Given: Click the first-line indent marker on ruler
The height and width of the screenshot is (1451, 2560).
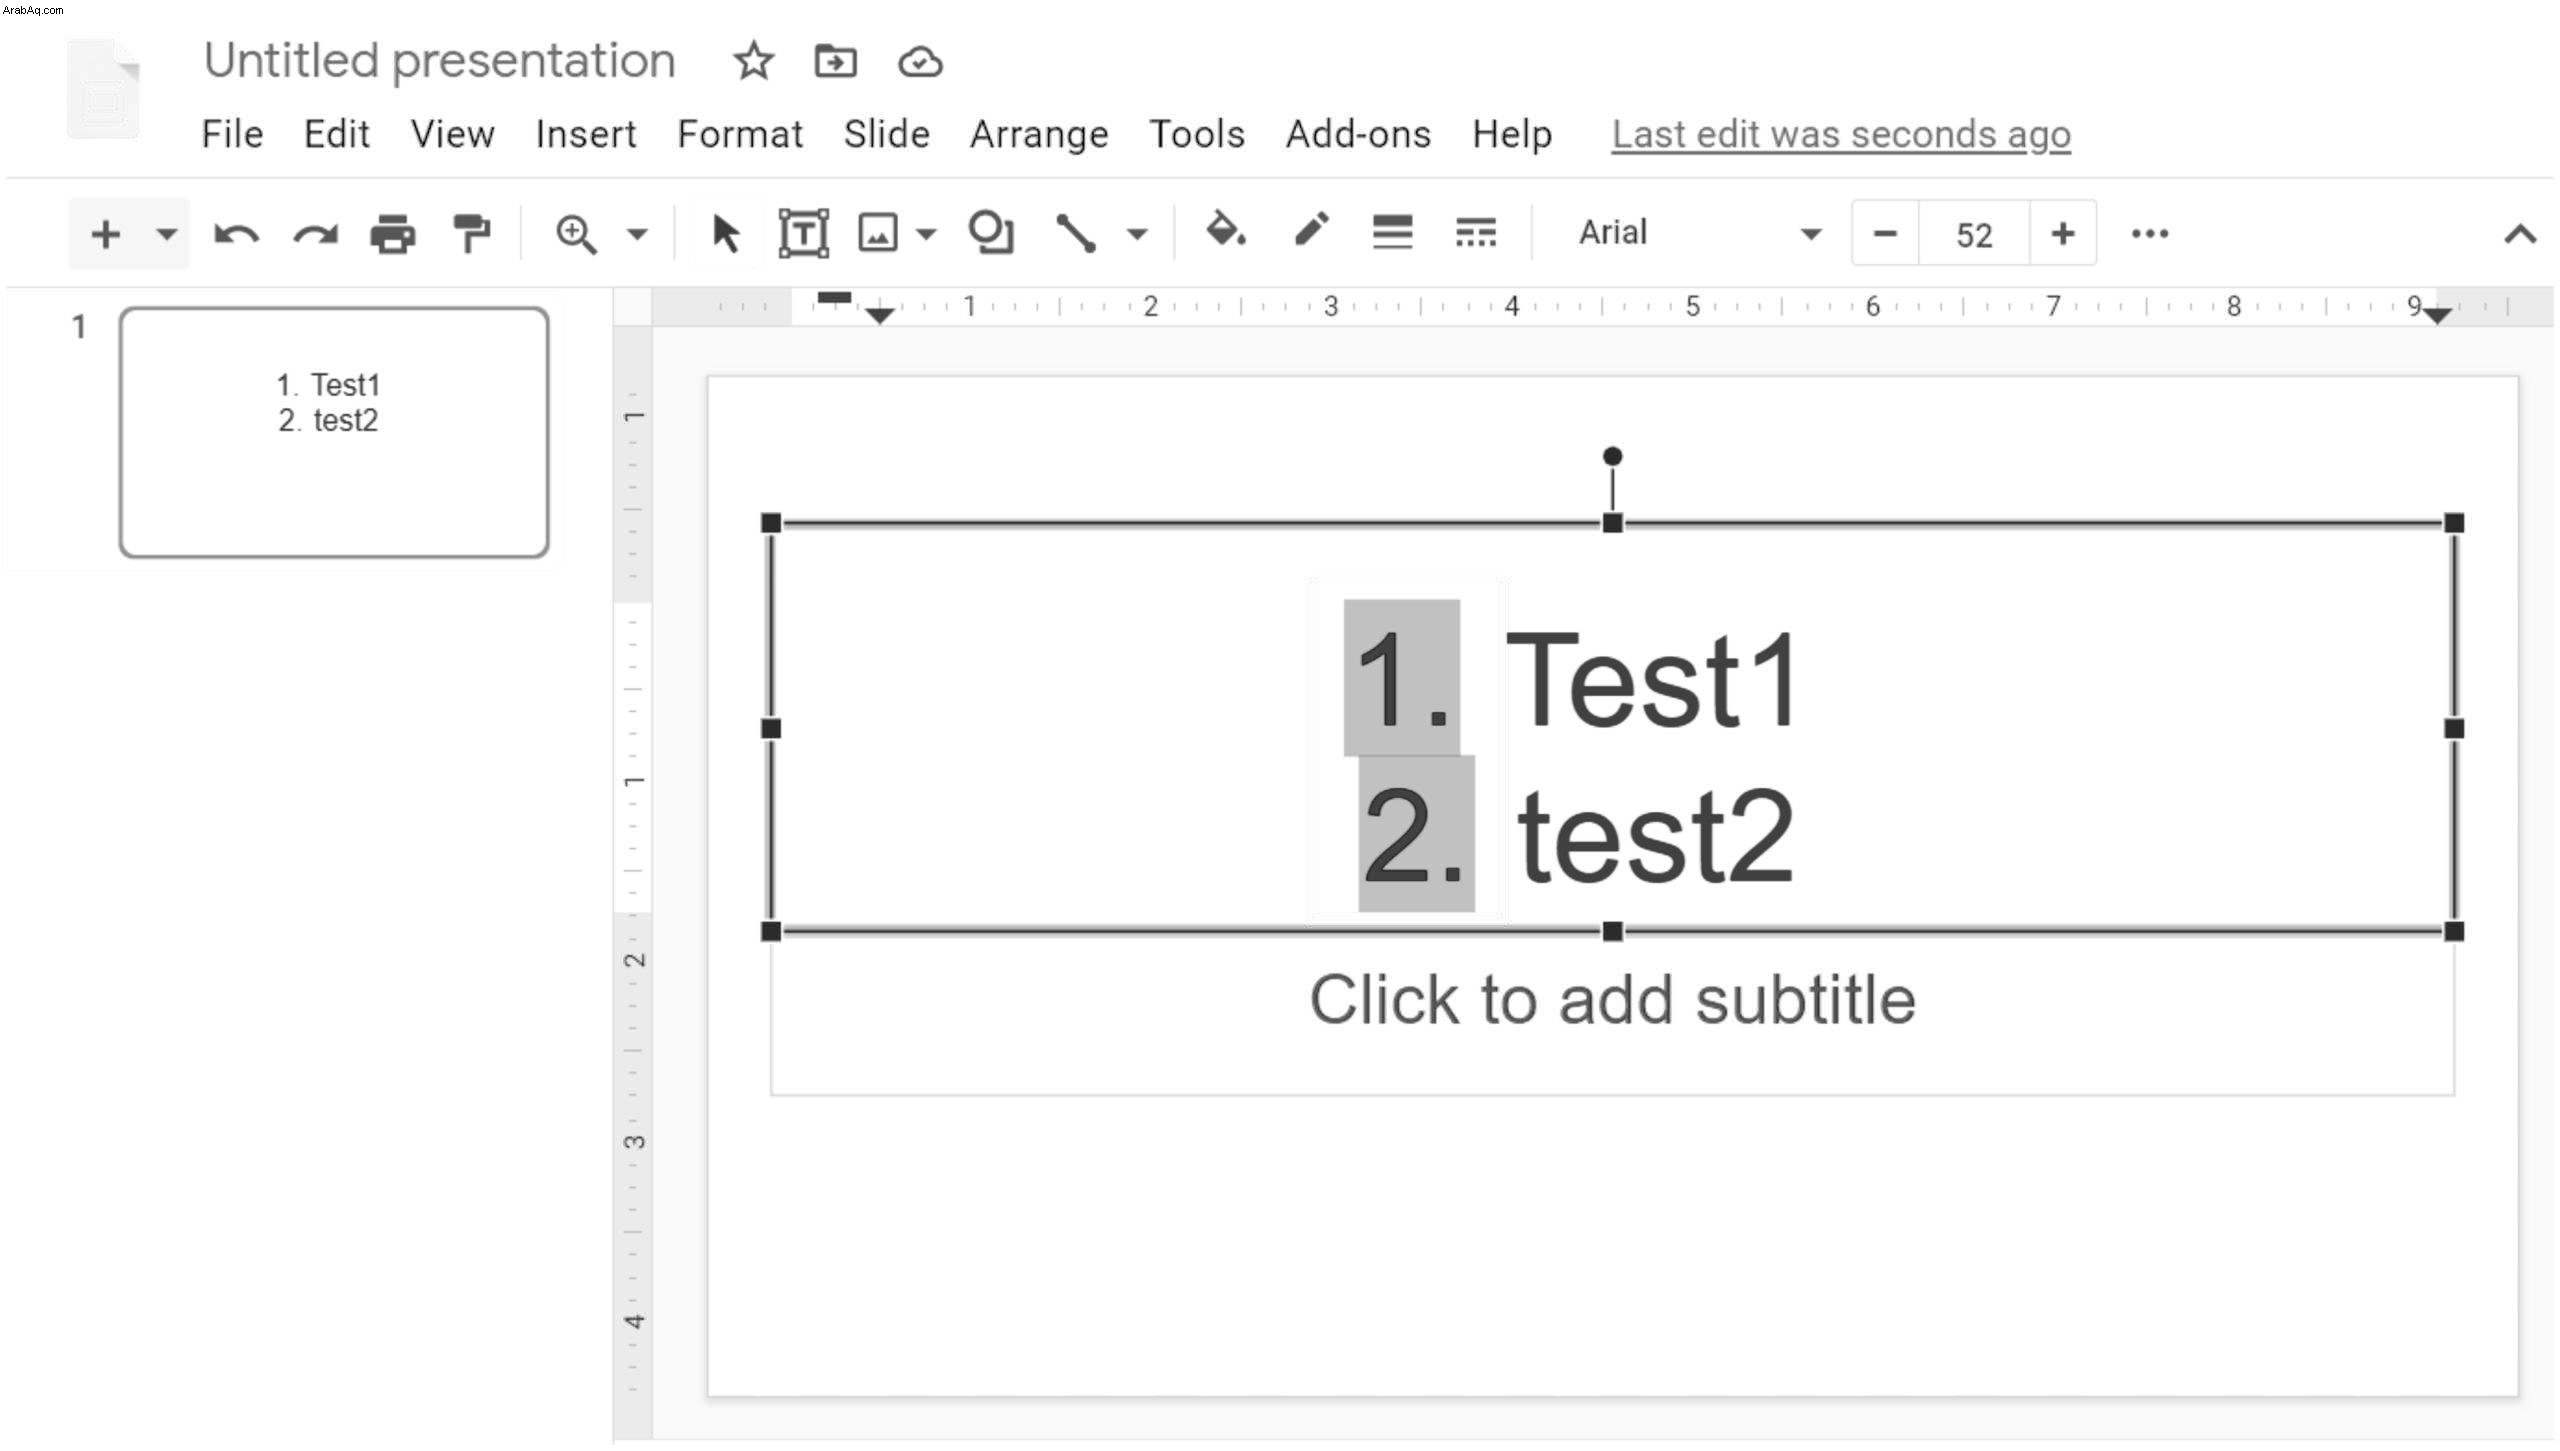Looking at the screenshot, I should 834,297.
